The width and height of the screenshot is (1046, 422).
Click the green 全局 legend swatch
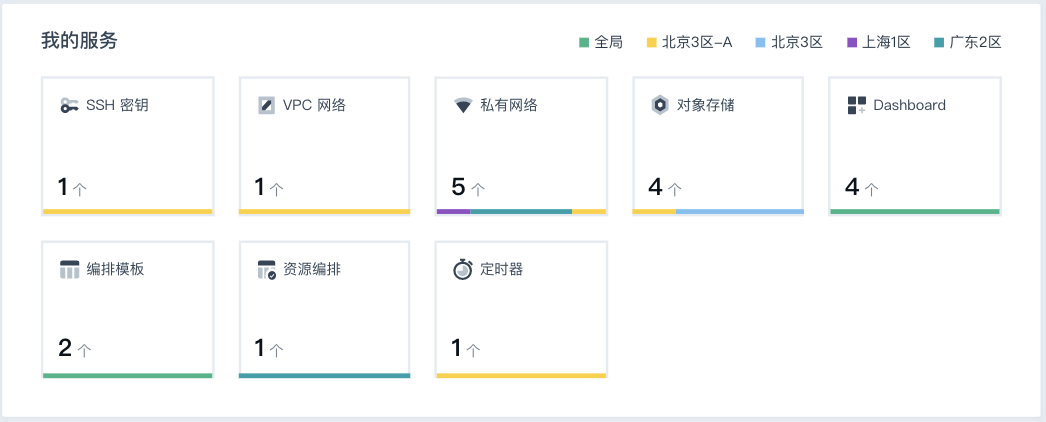584,42
